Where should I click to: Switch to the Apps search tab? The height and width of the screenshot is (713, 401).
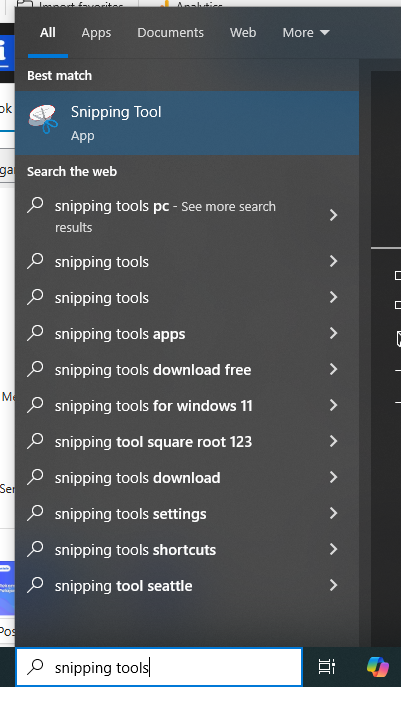click(x=96, y=33)
